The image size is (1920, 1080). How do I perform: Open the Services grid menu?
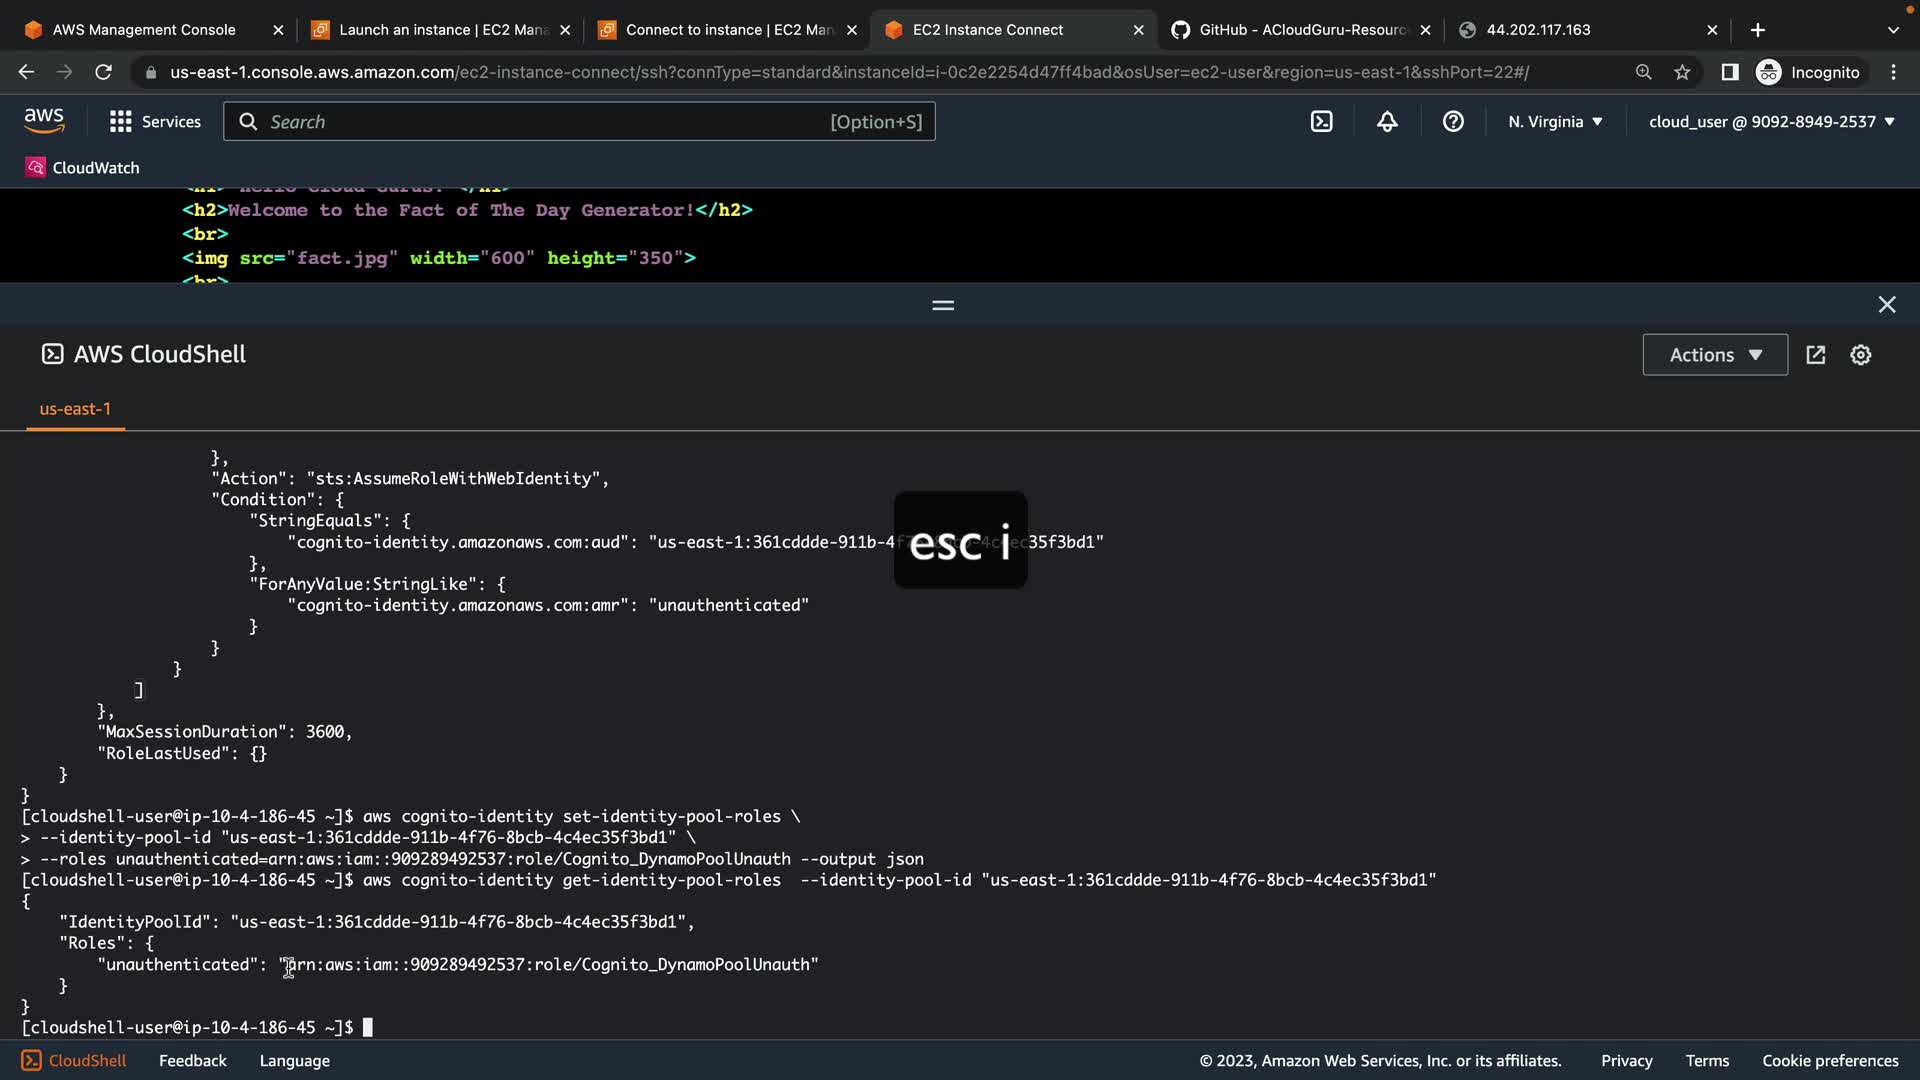(x=155, y=122)
